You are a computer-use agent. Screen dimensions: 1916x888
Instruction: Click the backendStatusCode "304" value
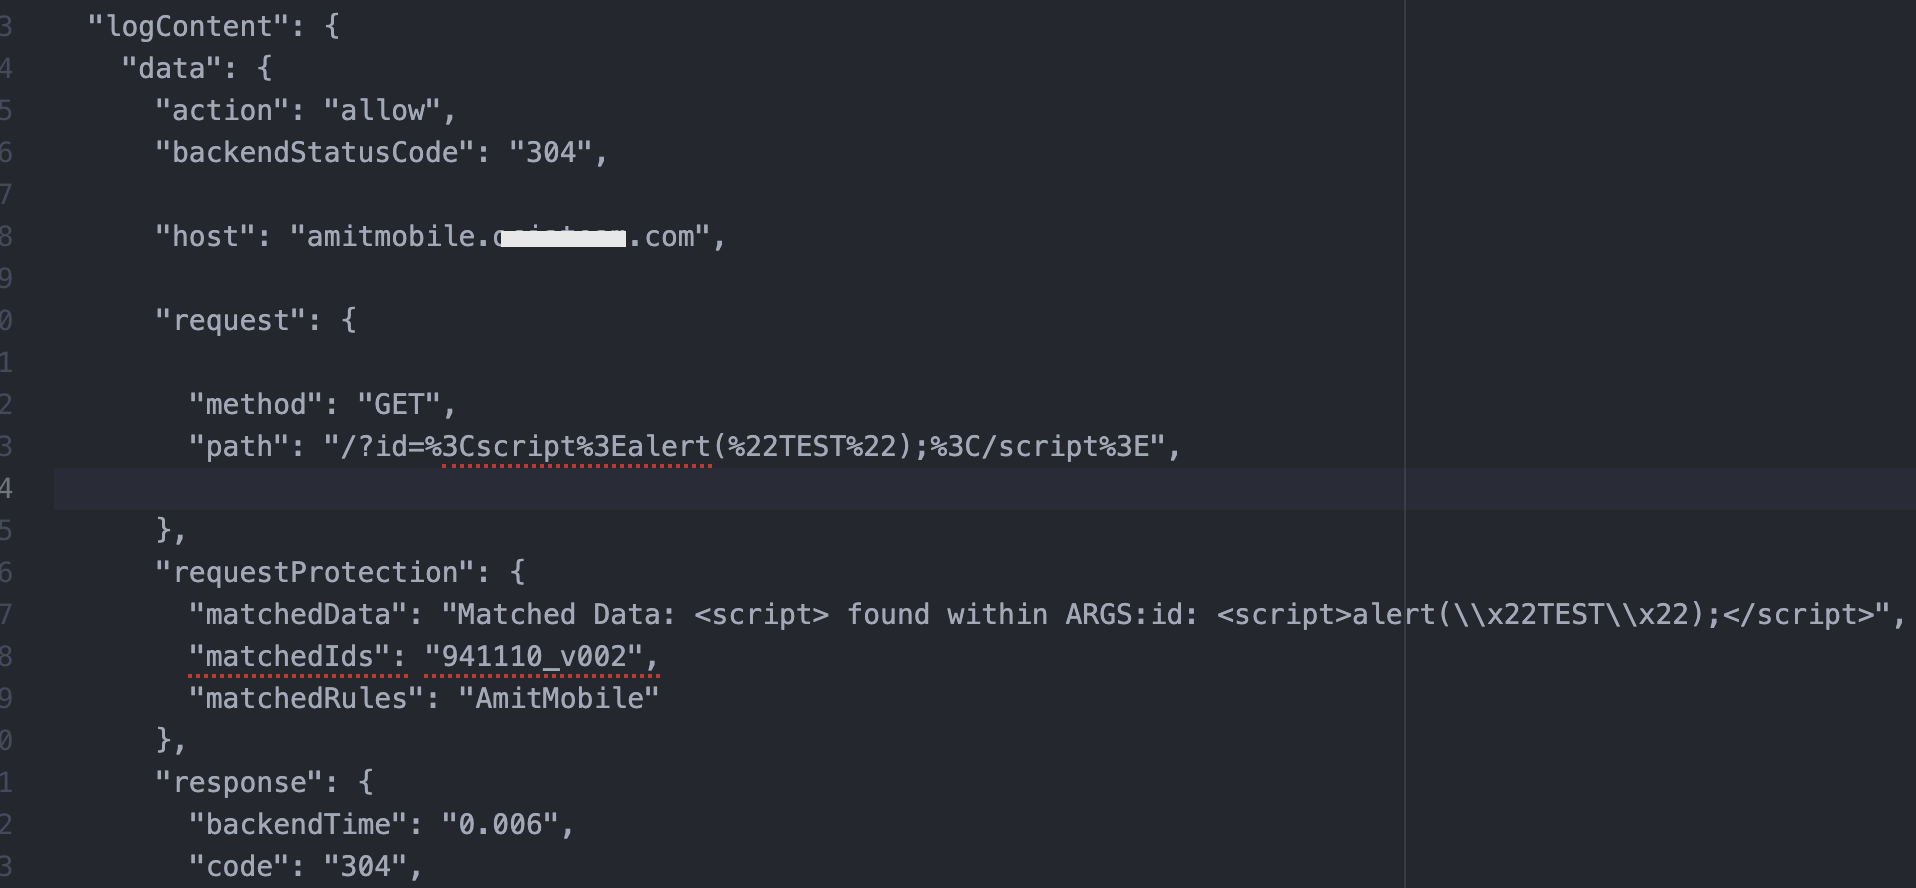coord(551,152)
